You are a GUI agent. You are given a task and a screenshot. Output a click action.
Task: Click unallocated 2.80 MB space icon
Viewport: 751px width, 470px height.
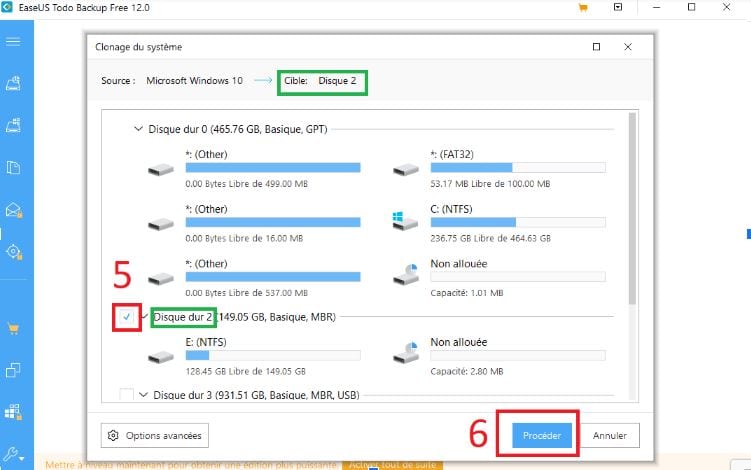pos(406,353)
